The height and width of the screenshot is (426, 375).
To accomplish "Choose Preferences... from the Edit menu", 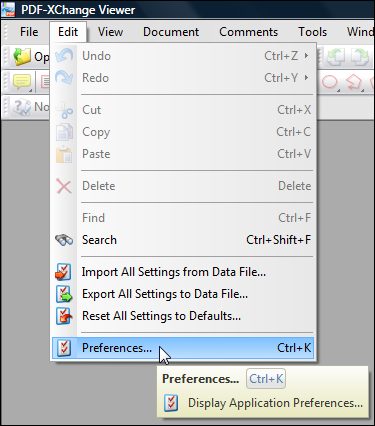I will (183, 348).
